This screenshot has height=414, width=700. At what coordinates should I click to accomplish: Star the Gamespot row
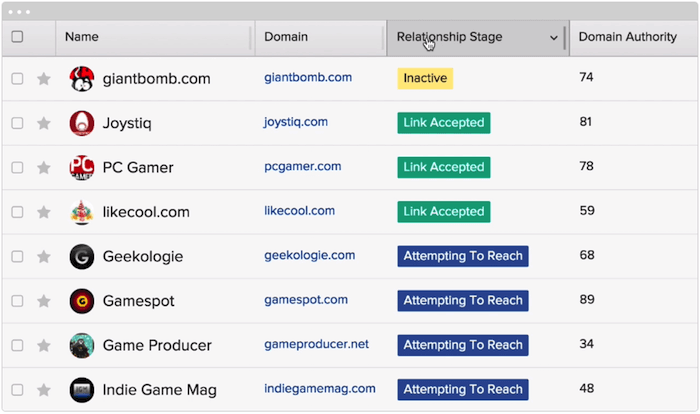(x=44, y=301)
